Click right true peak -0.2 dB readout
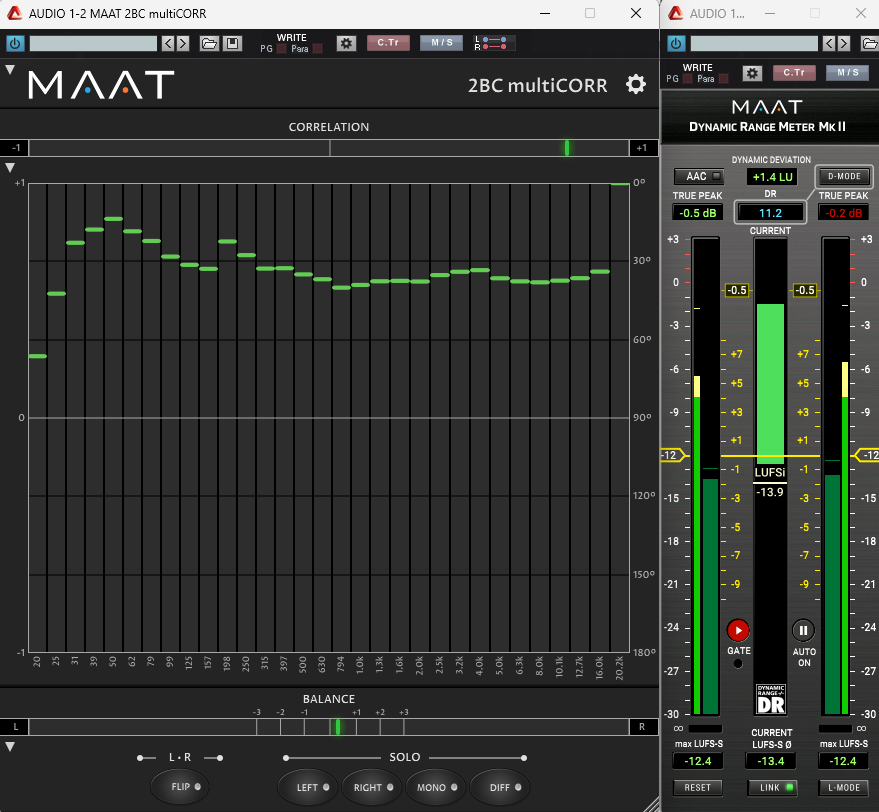 tap(844, 213)
